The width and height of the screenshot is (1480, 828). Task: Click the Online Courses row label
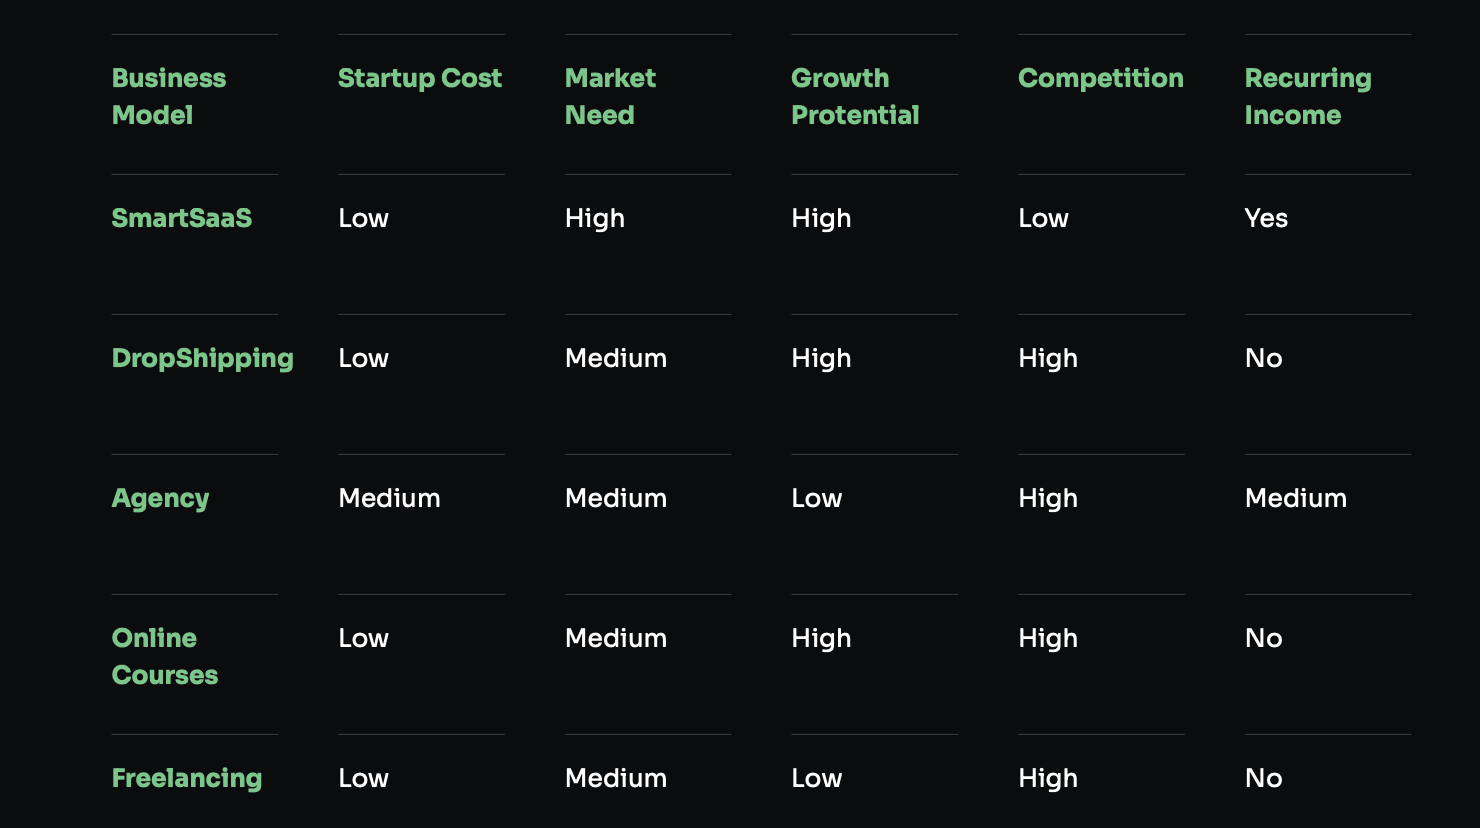click(x=165, y=656)
